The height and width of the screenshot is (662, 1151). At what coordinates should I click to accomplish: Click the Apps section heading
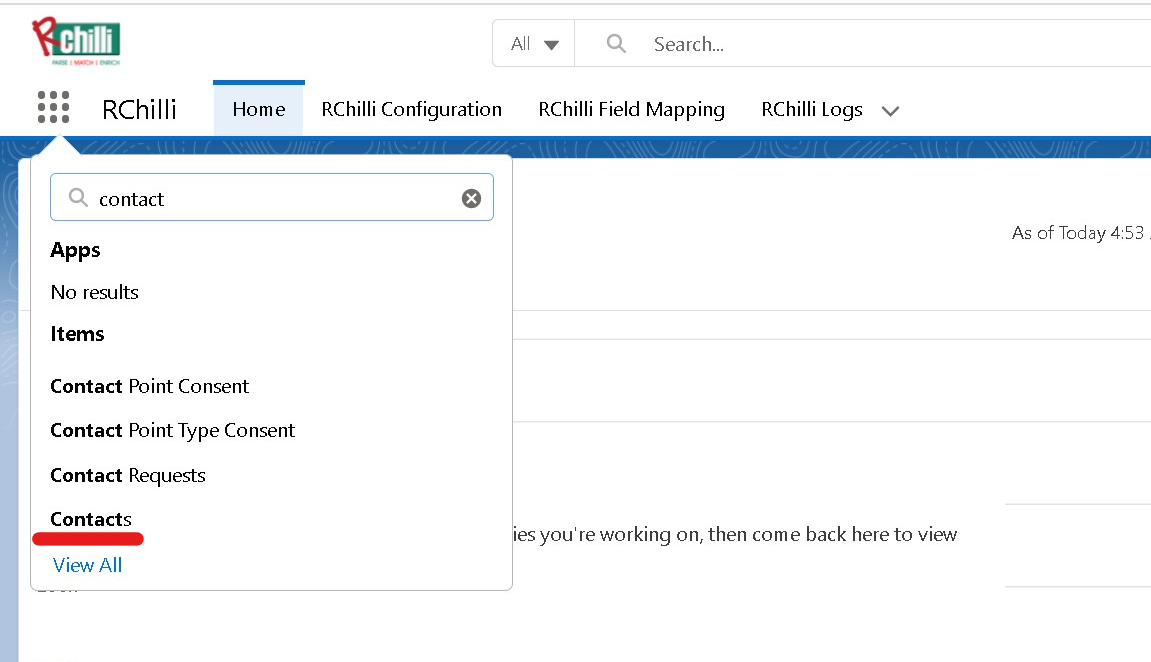point(76,250)
